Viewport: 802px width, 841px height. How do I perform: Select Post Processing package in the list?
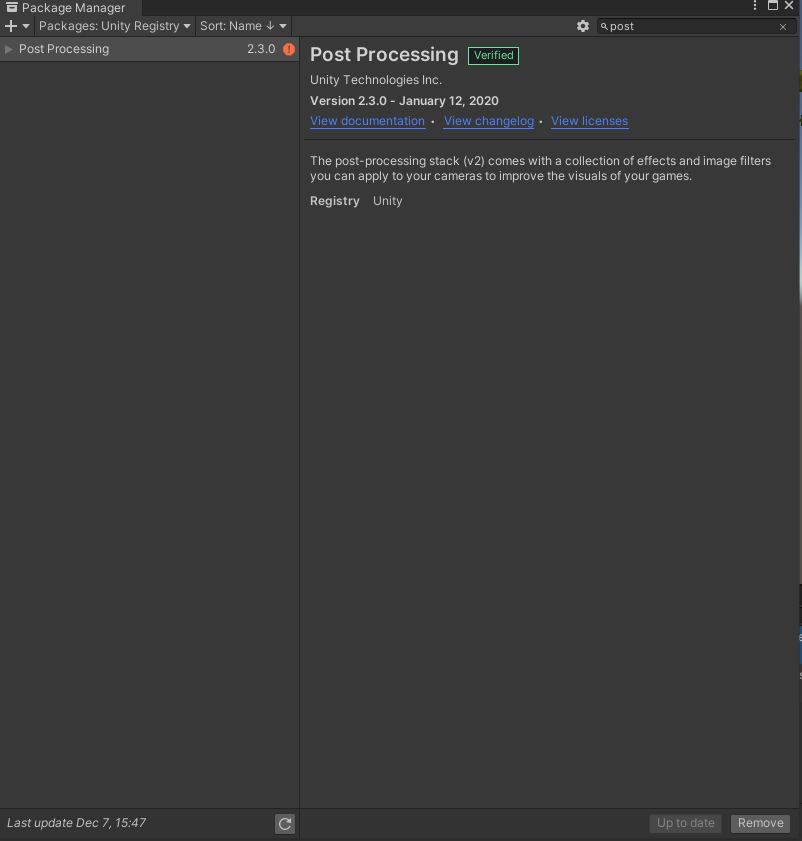149,49
